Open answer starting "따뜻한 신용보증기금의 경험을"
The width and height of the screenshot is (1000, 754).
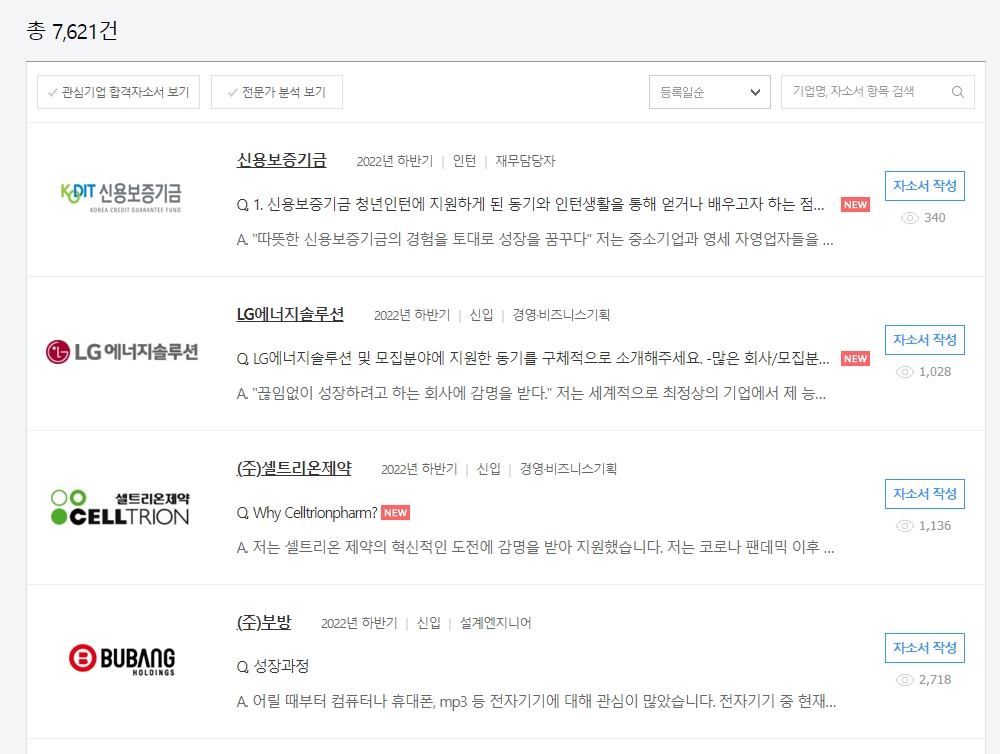point(535,239)
